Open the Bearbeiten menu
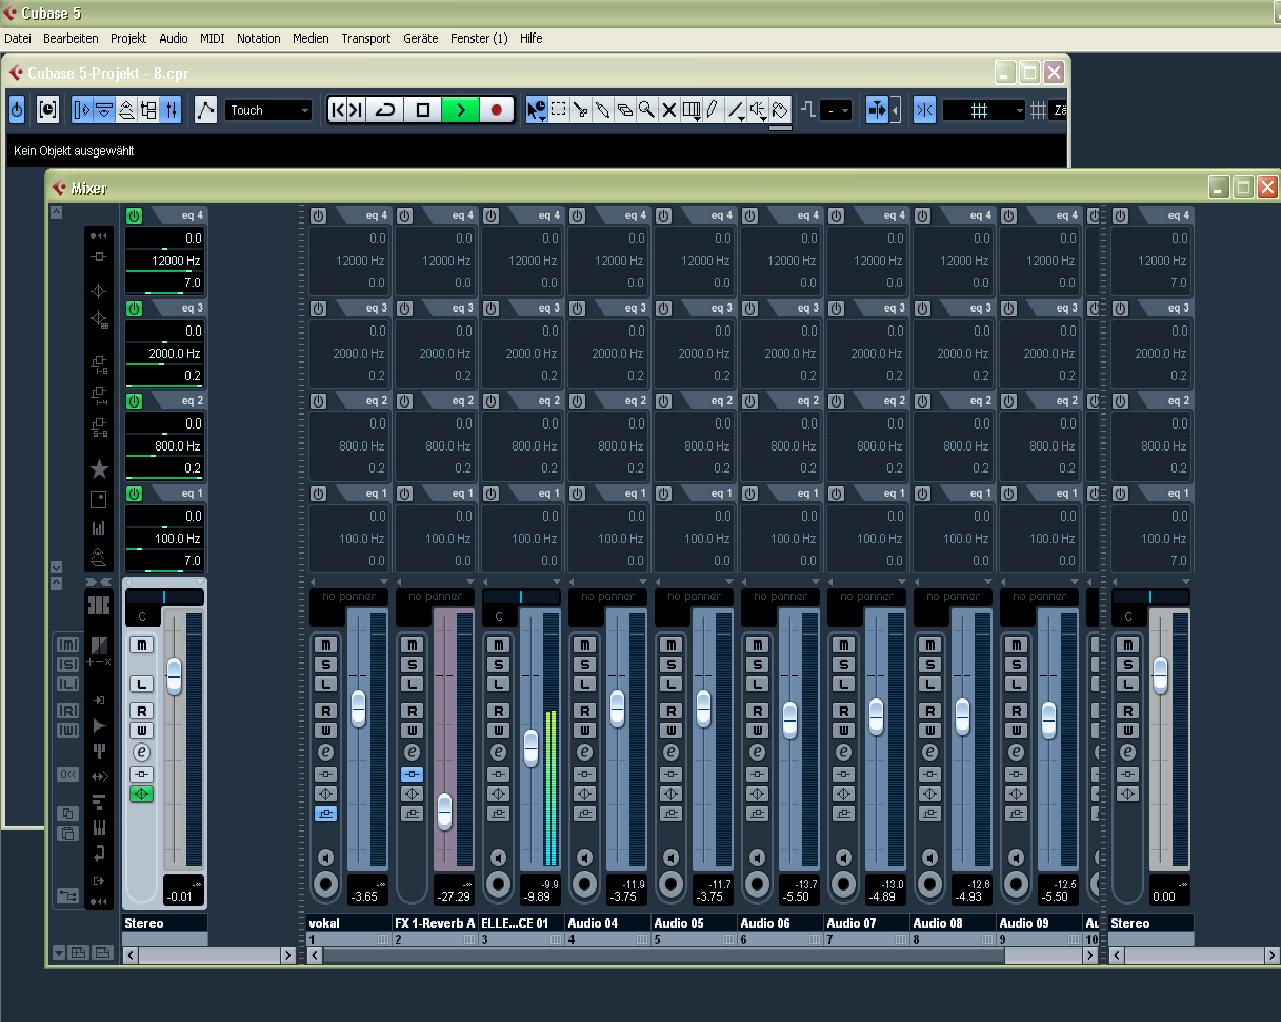The height and width of the screenshot is (1022, 1281). pos(71,38)
